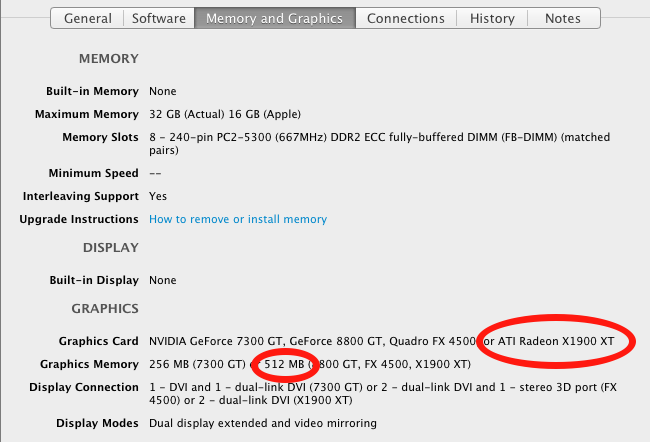Open the Connections tab
Image resolution: width=650 pixels, height=442 pixels.
[x=406, y=18]
